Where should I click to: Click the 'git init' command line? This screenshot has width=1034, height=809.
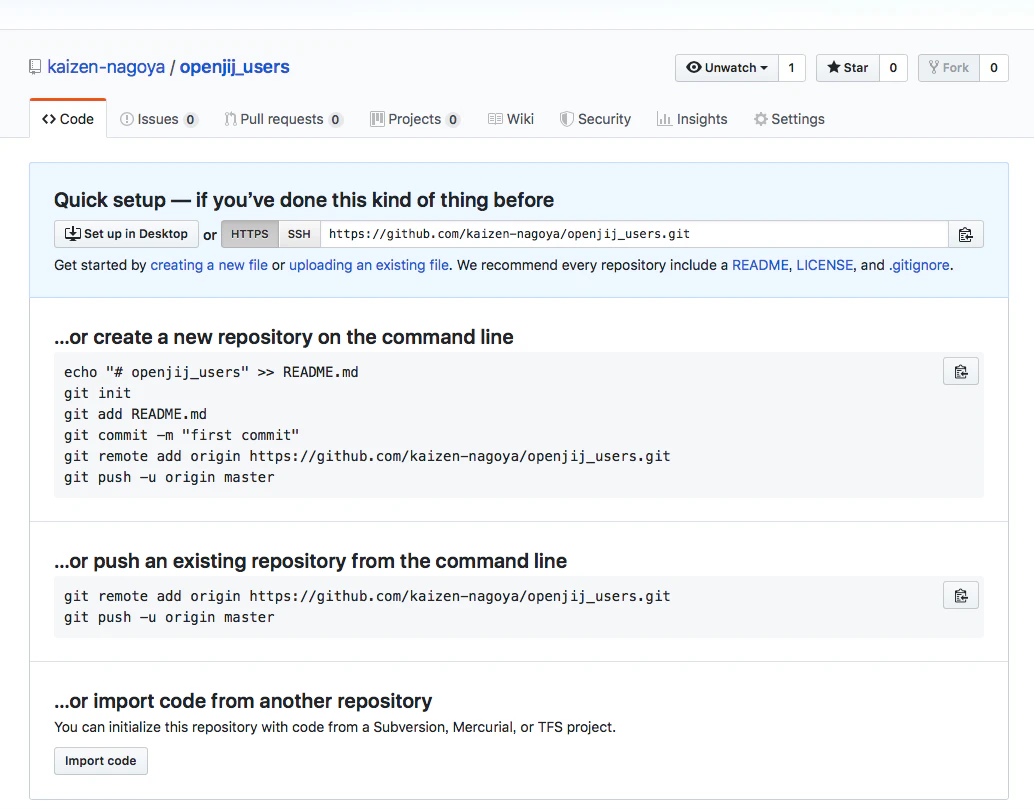click(98, 394)
